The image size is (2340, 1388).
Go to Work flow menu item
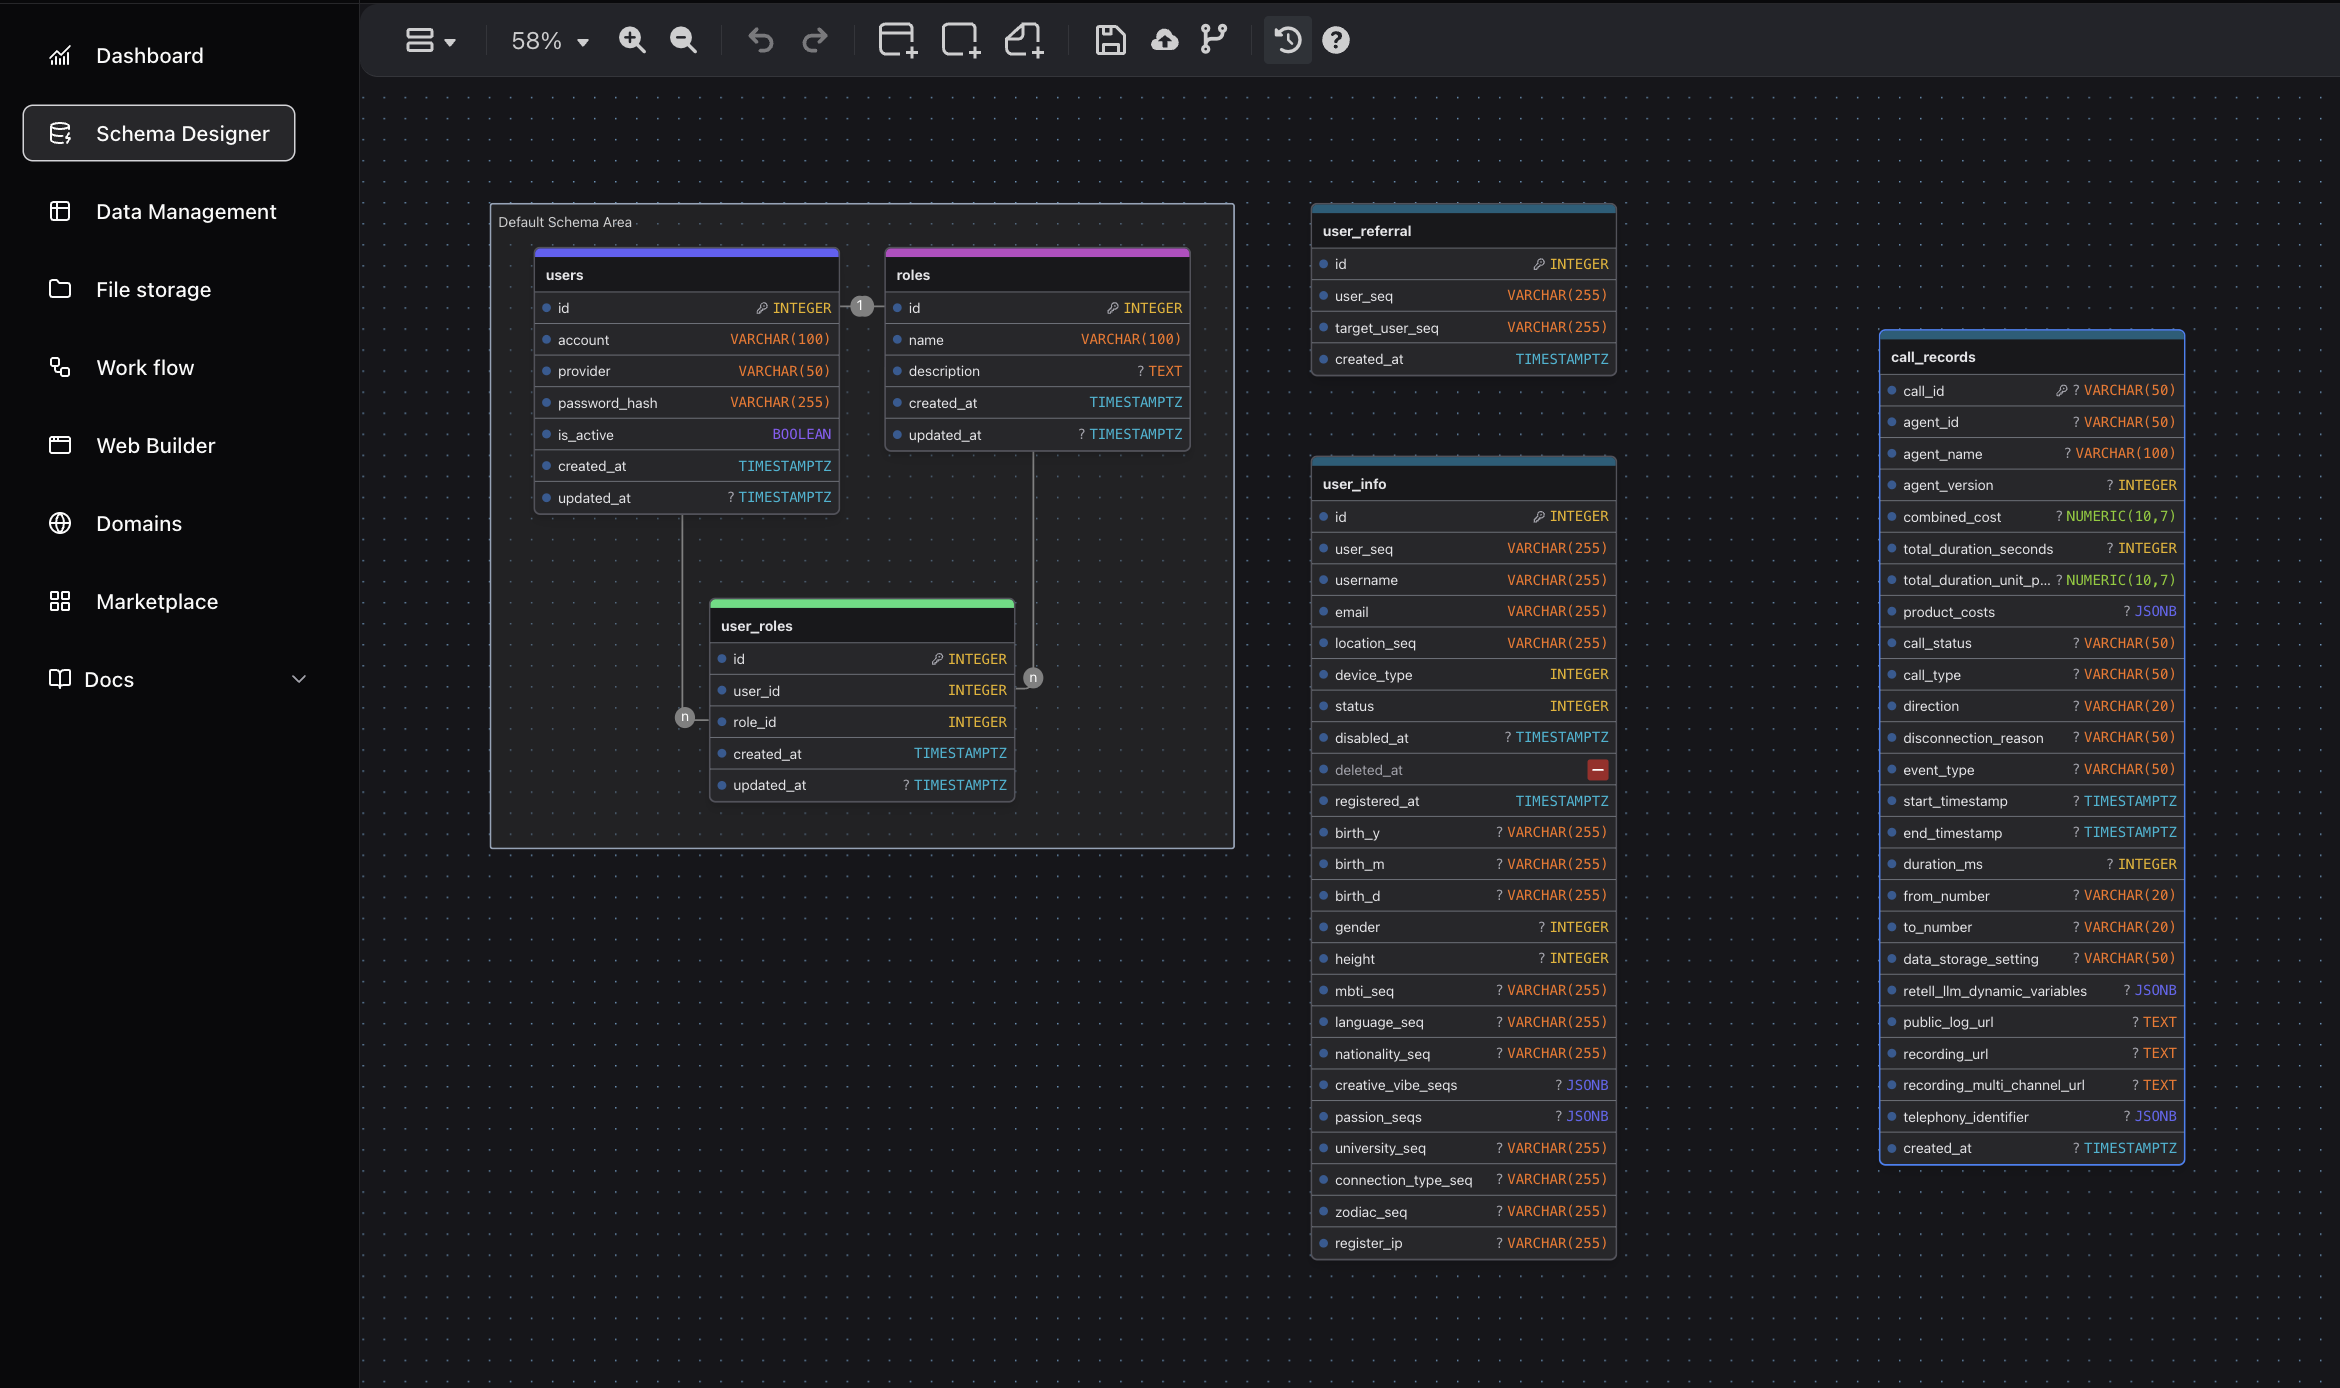coord(145,367)
